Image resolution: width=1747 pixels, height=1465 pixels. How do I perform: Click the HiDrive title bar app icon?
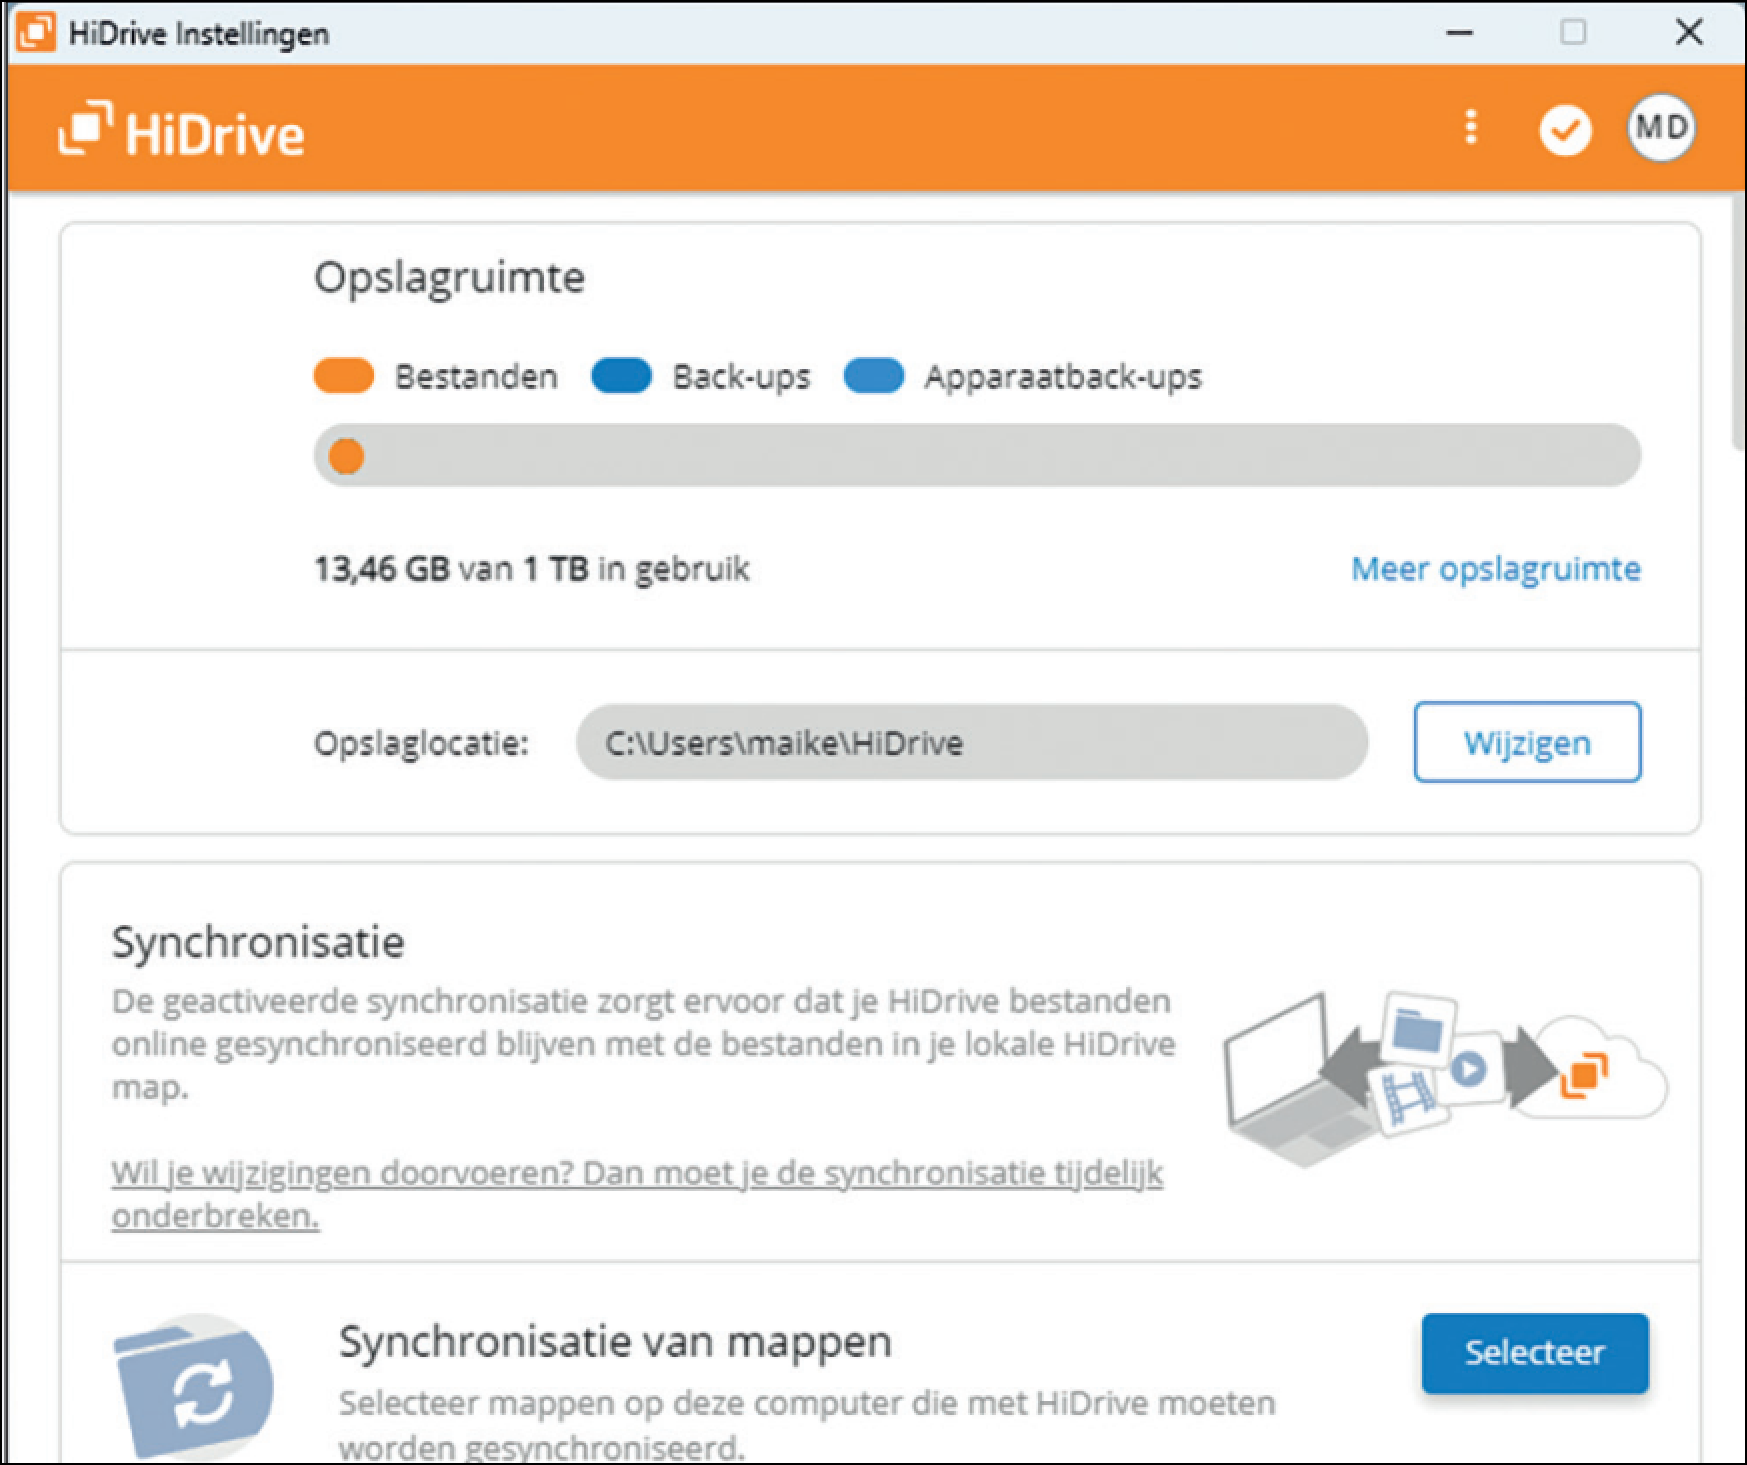pyautogui.click(x=36, y=32)
